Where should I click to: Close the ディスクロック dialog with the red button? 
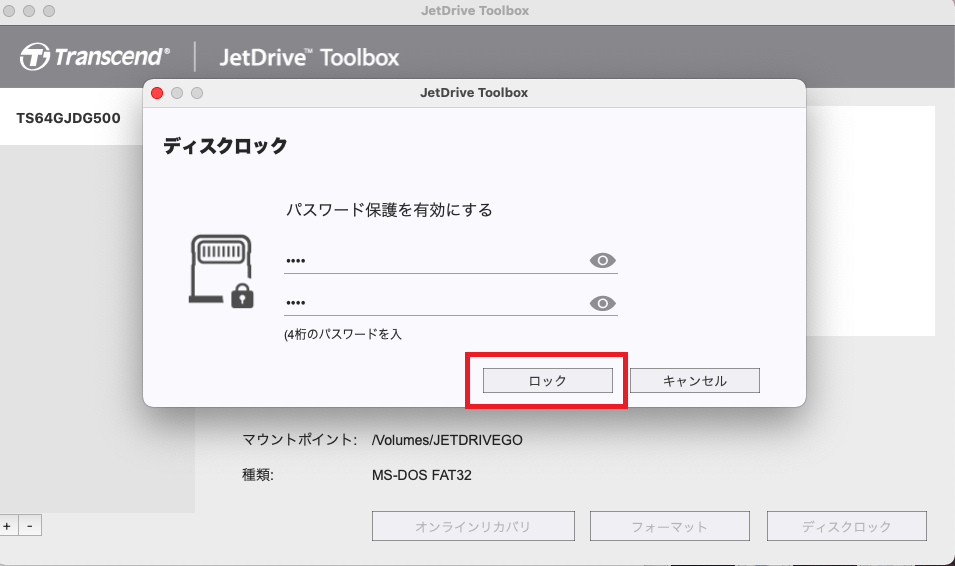click(x=157, y=93)
